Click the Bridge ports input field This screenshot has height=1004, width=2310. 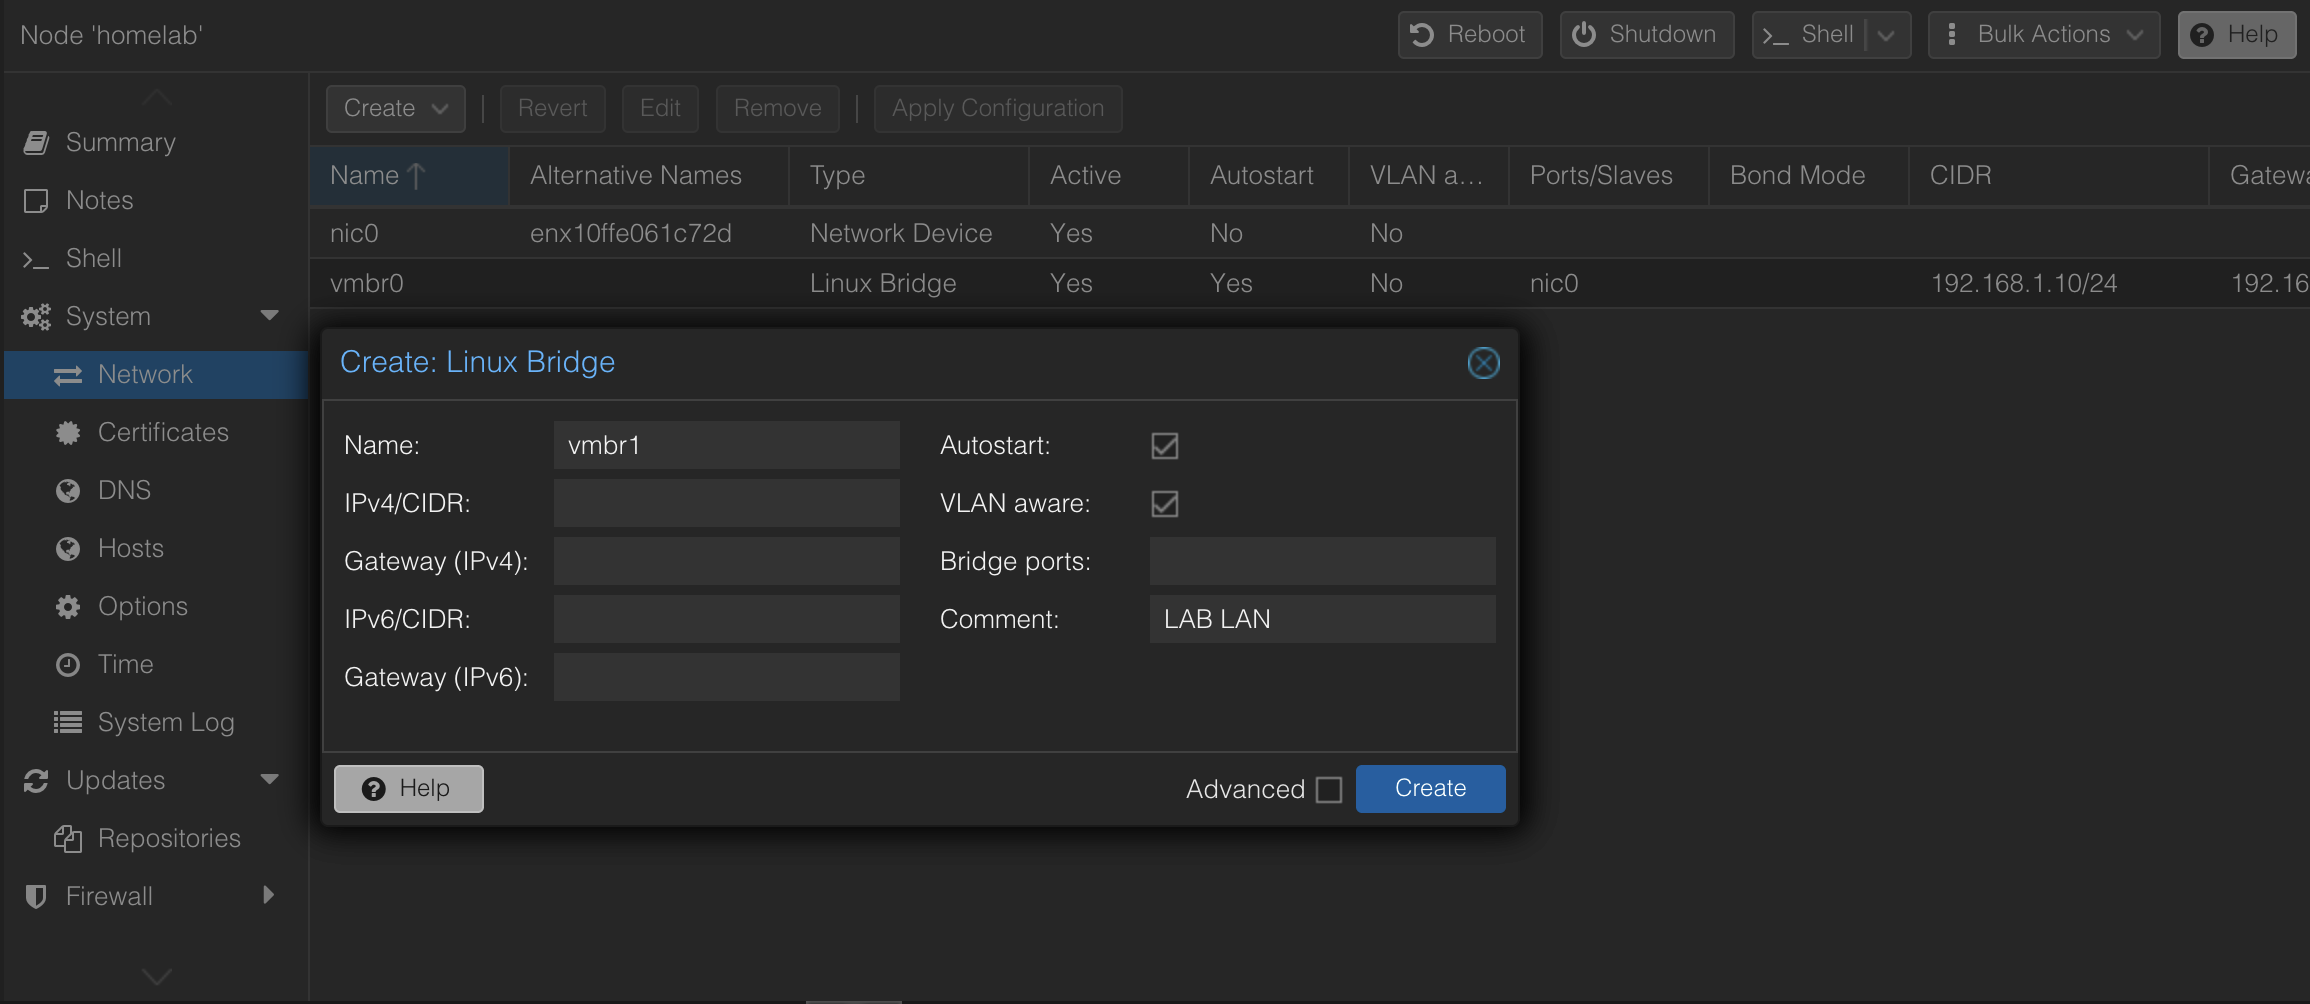[x=1323, y=561]
